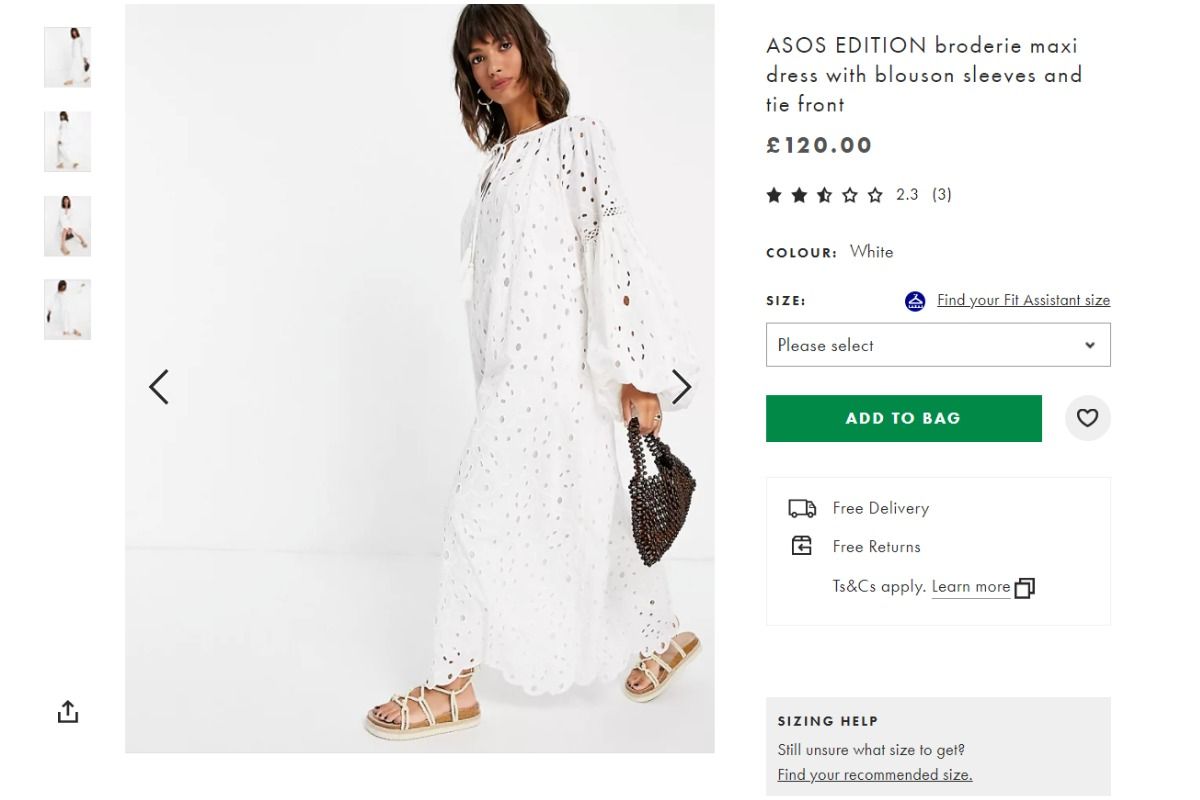The width and height of the screenshot is (1200, 800).
Task: Open the 'Please select' size dropdown
Action: tap(937, 345)
